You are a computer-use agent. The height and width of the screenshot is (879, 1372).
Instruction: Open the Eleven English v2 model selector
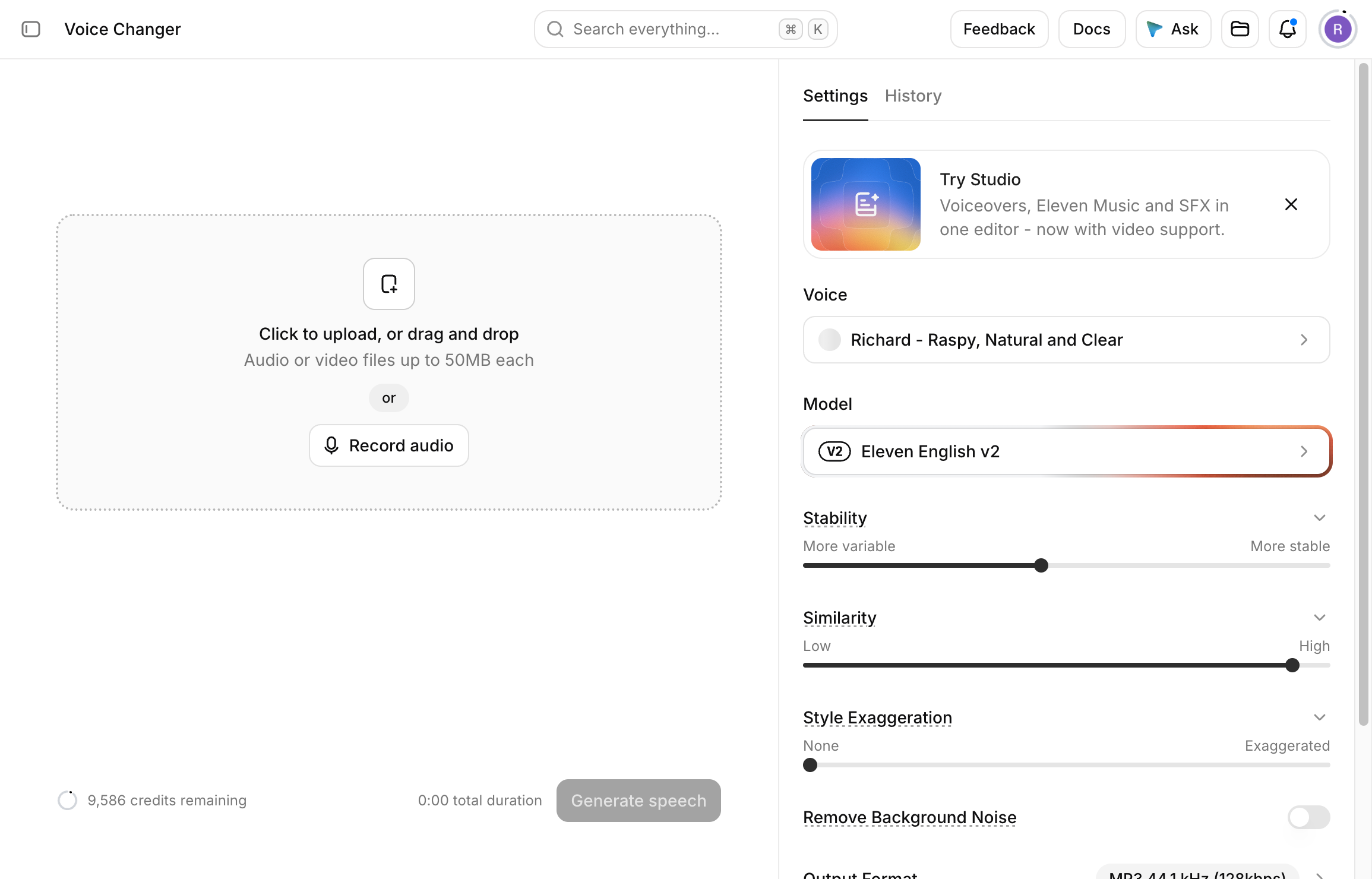(x=1066, y=451)
